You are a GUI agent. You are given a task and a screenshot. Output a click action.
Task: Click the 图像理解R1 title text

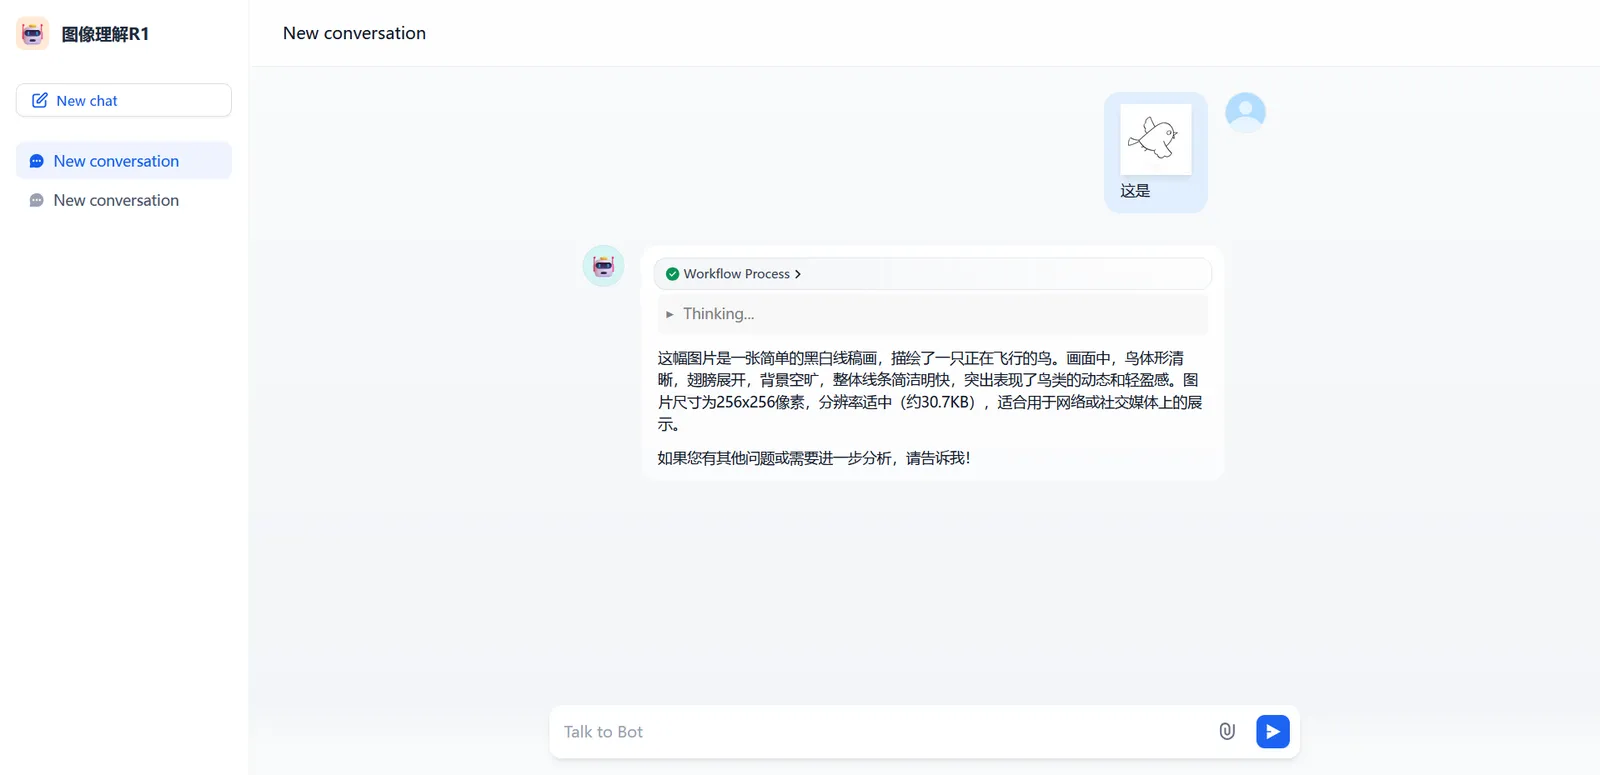coord(105,34)
